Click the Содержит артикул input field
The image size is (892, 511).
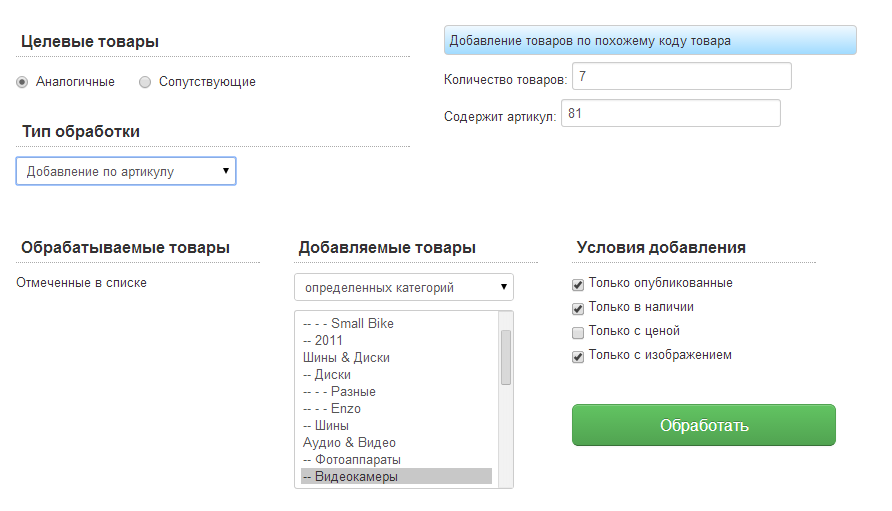tap(670, 114)
